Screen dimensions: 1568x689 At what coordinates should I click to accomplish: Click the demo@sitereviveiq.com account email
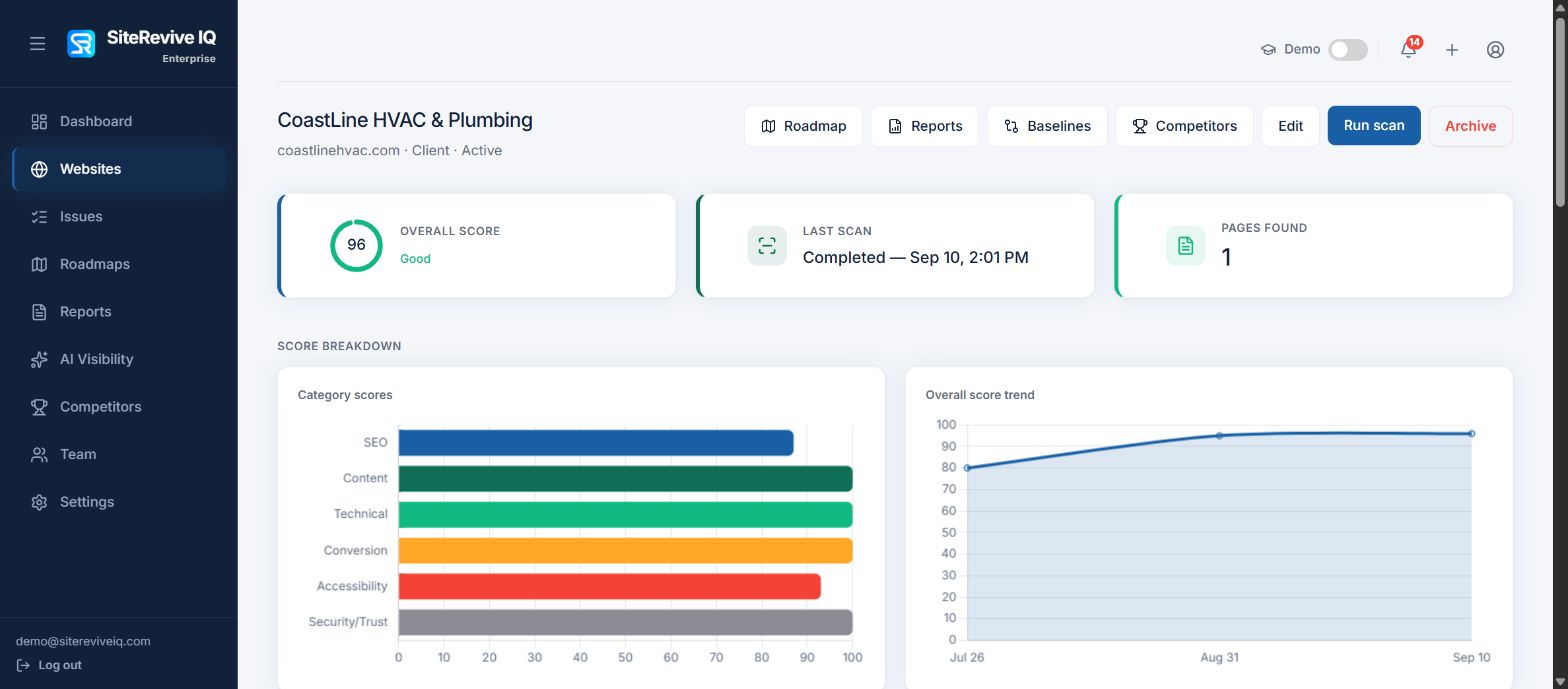click(83, 641)
